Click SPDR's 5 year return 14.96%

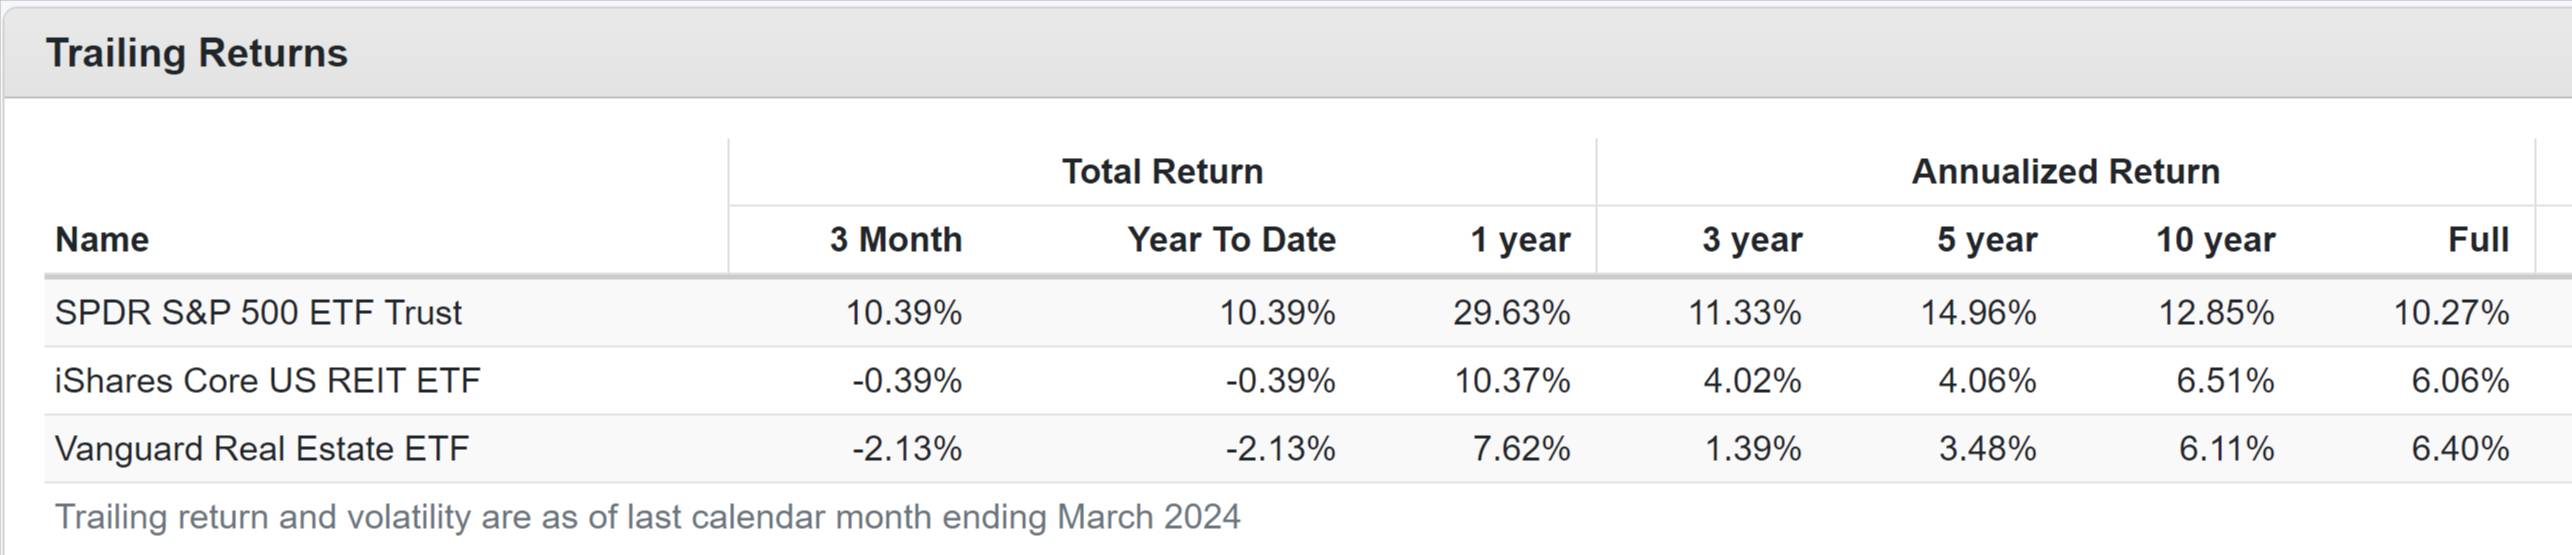coord(1978,313)
